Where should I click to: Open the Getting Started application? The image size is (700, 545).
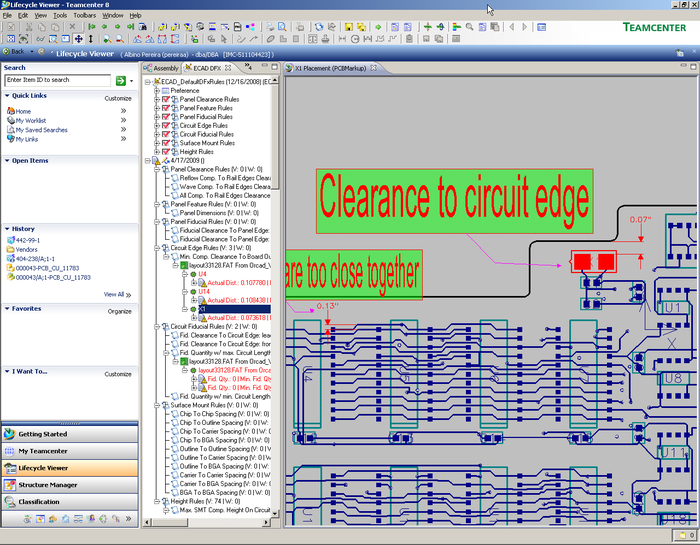tap(70, 434)
